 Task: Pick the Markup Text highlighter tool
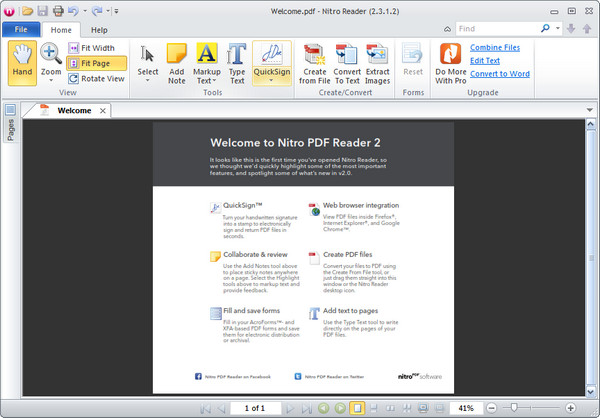(x=207, y=59)
